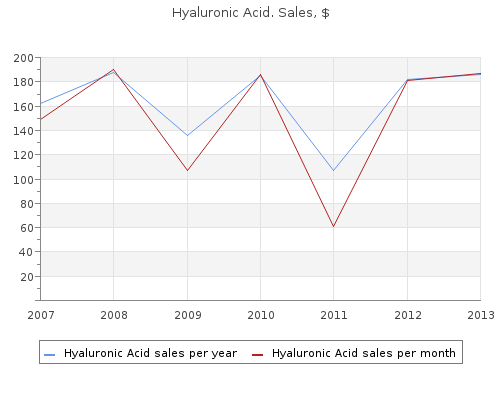500x400 pixels.
Task: Click the blue legend swatch for sales per year
Action: point(49,355)
